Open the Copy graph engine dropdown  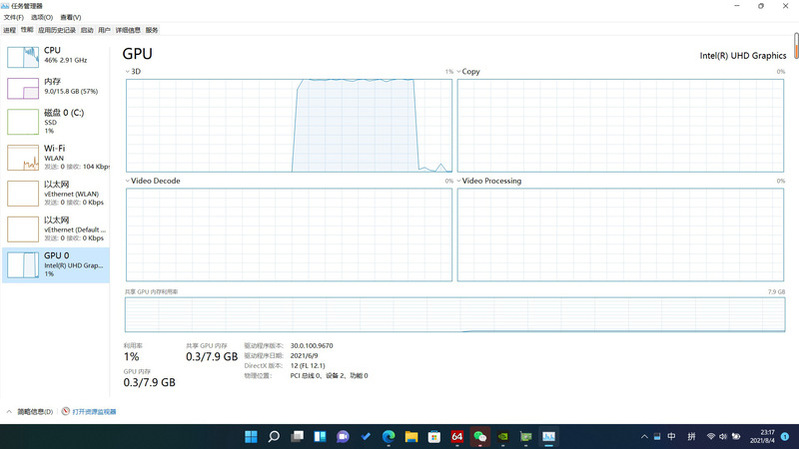coord(469,71)
